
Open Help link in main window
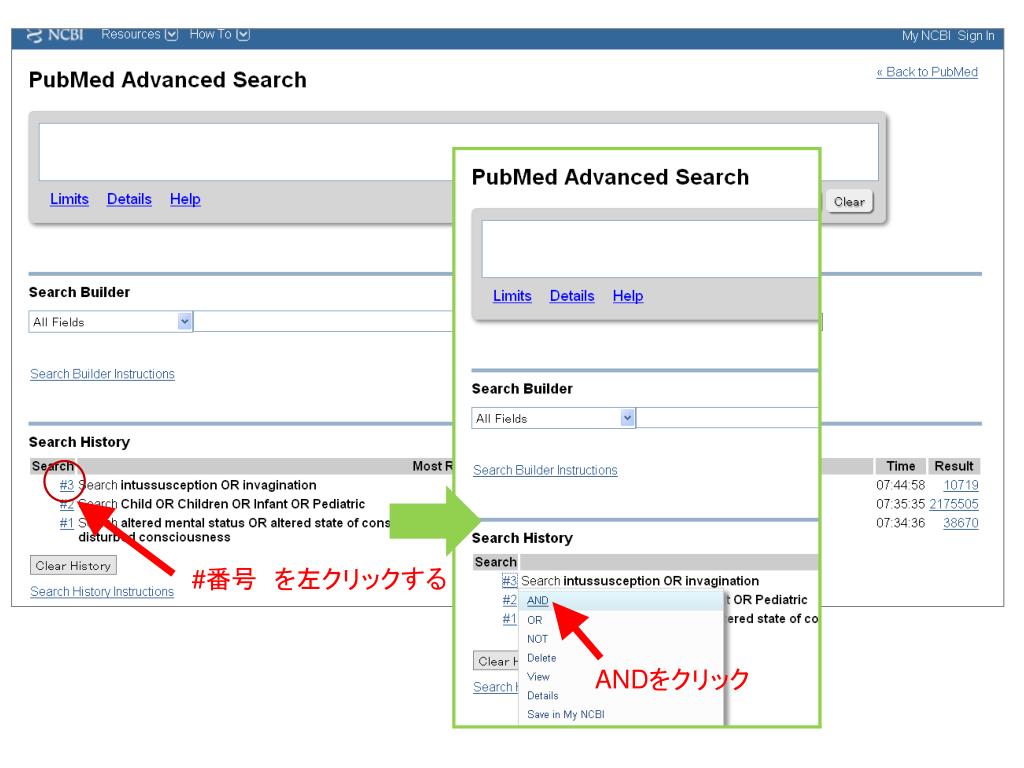pos(185,199)
